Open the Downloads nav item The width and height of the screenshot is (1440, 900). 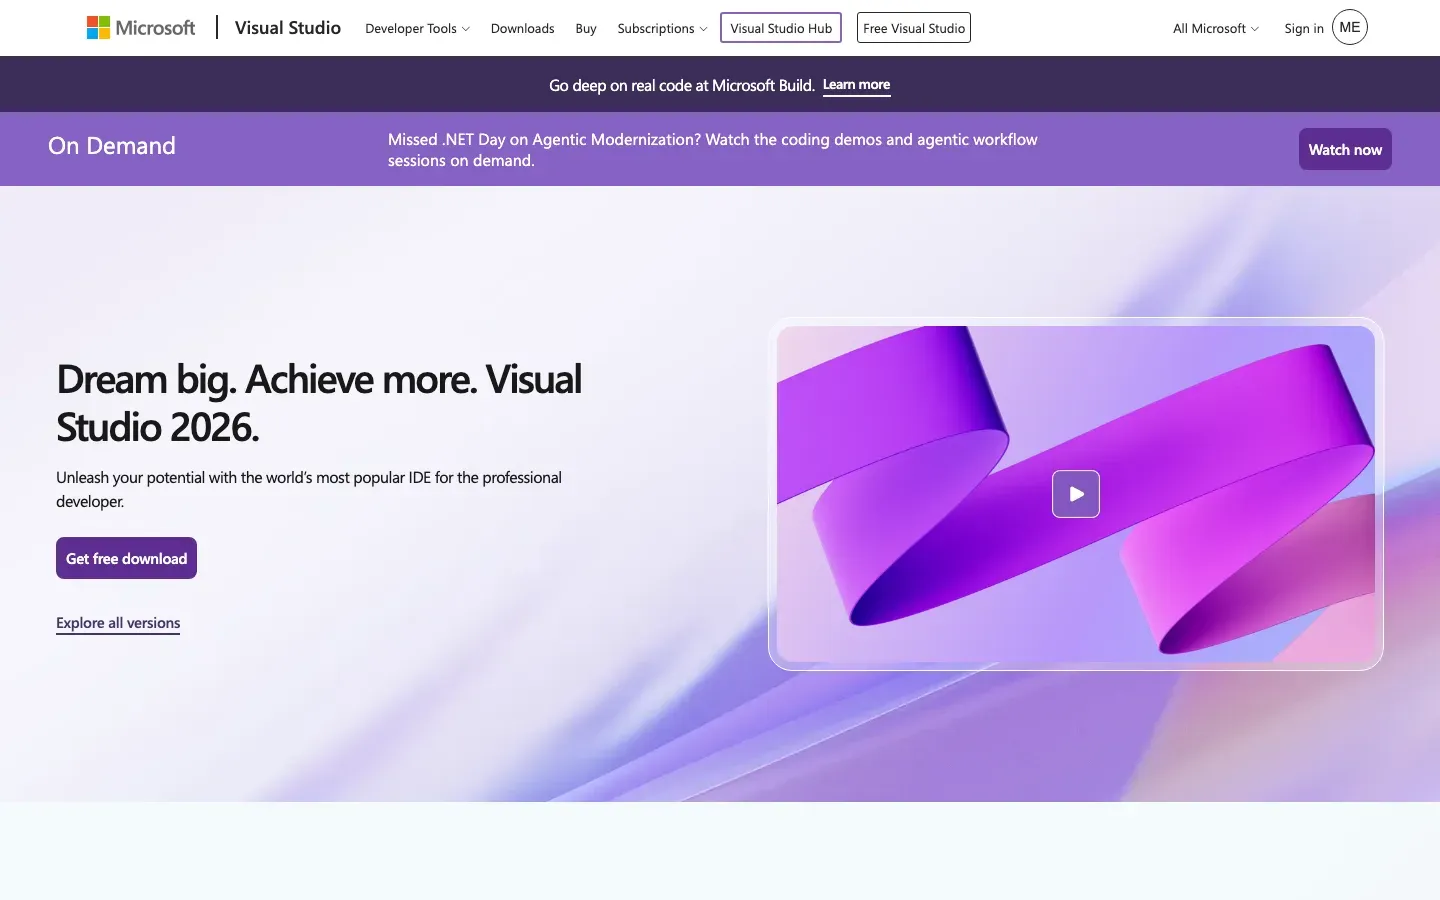click(522, 28)
